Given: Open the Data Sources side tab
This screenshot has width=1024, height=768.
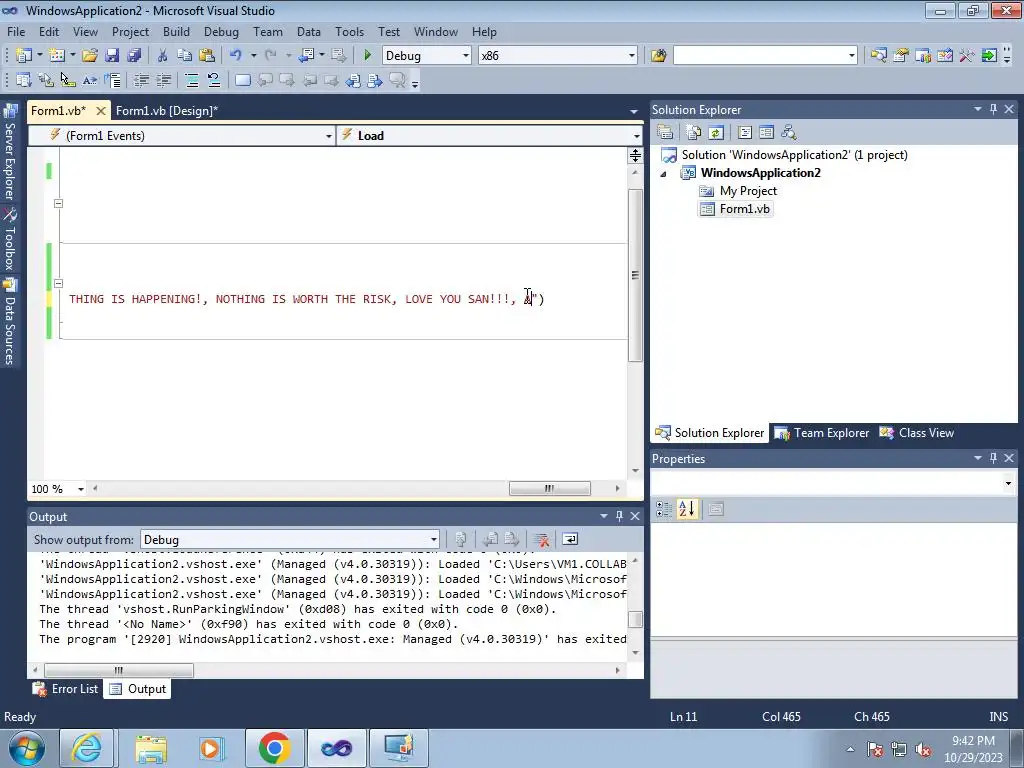Looking at the screenshot, I should pyautogui.click(x=10, y=322).
